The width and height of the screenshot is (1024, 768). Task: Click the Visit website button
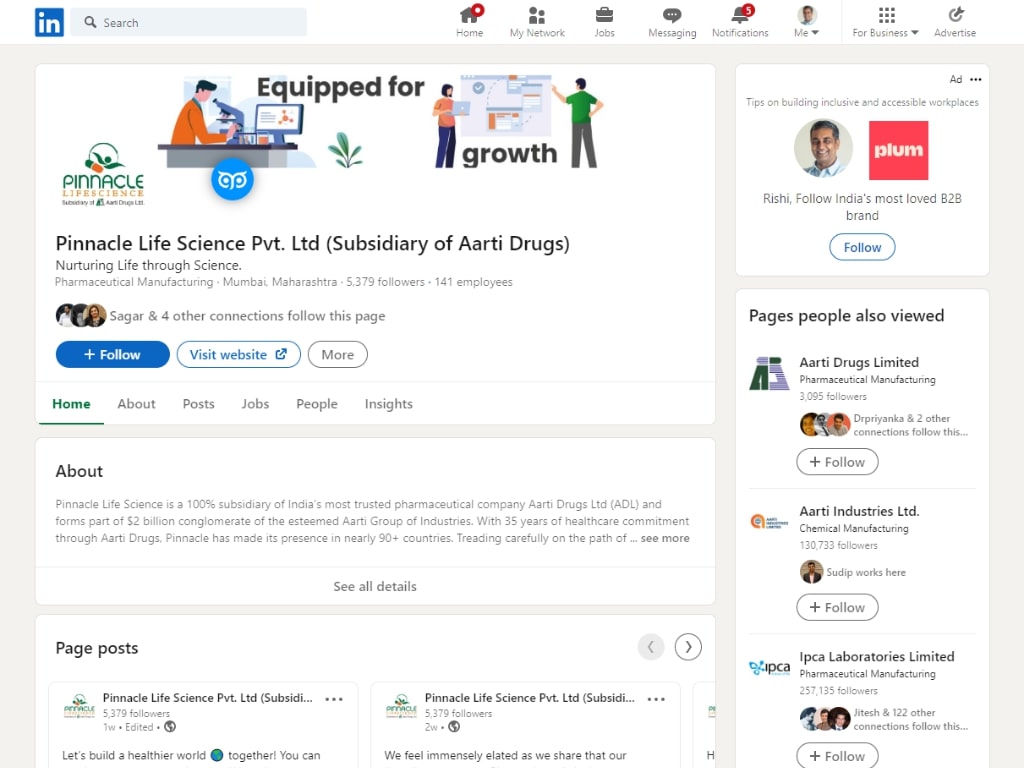[238, 354]
